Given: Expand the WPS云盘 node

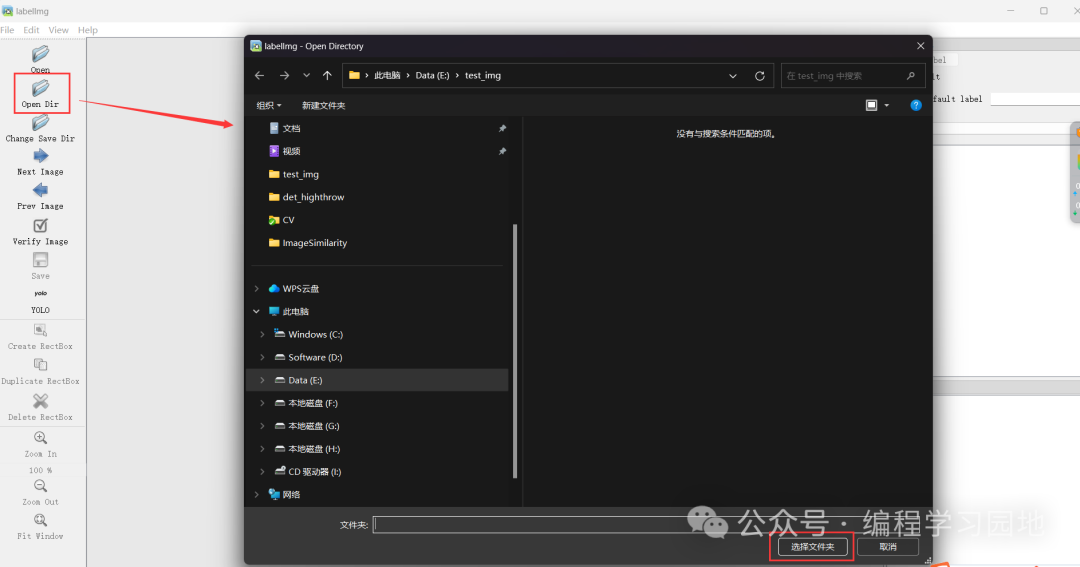Looking at the screenshot, I should pos(256,289).
